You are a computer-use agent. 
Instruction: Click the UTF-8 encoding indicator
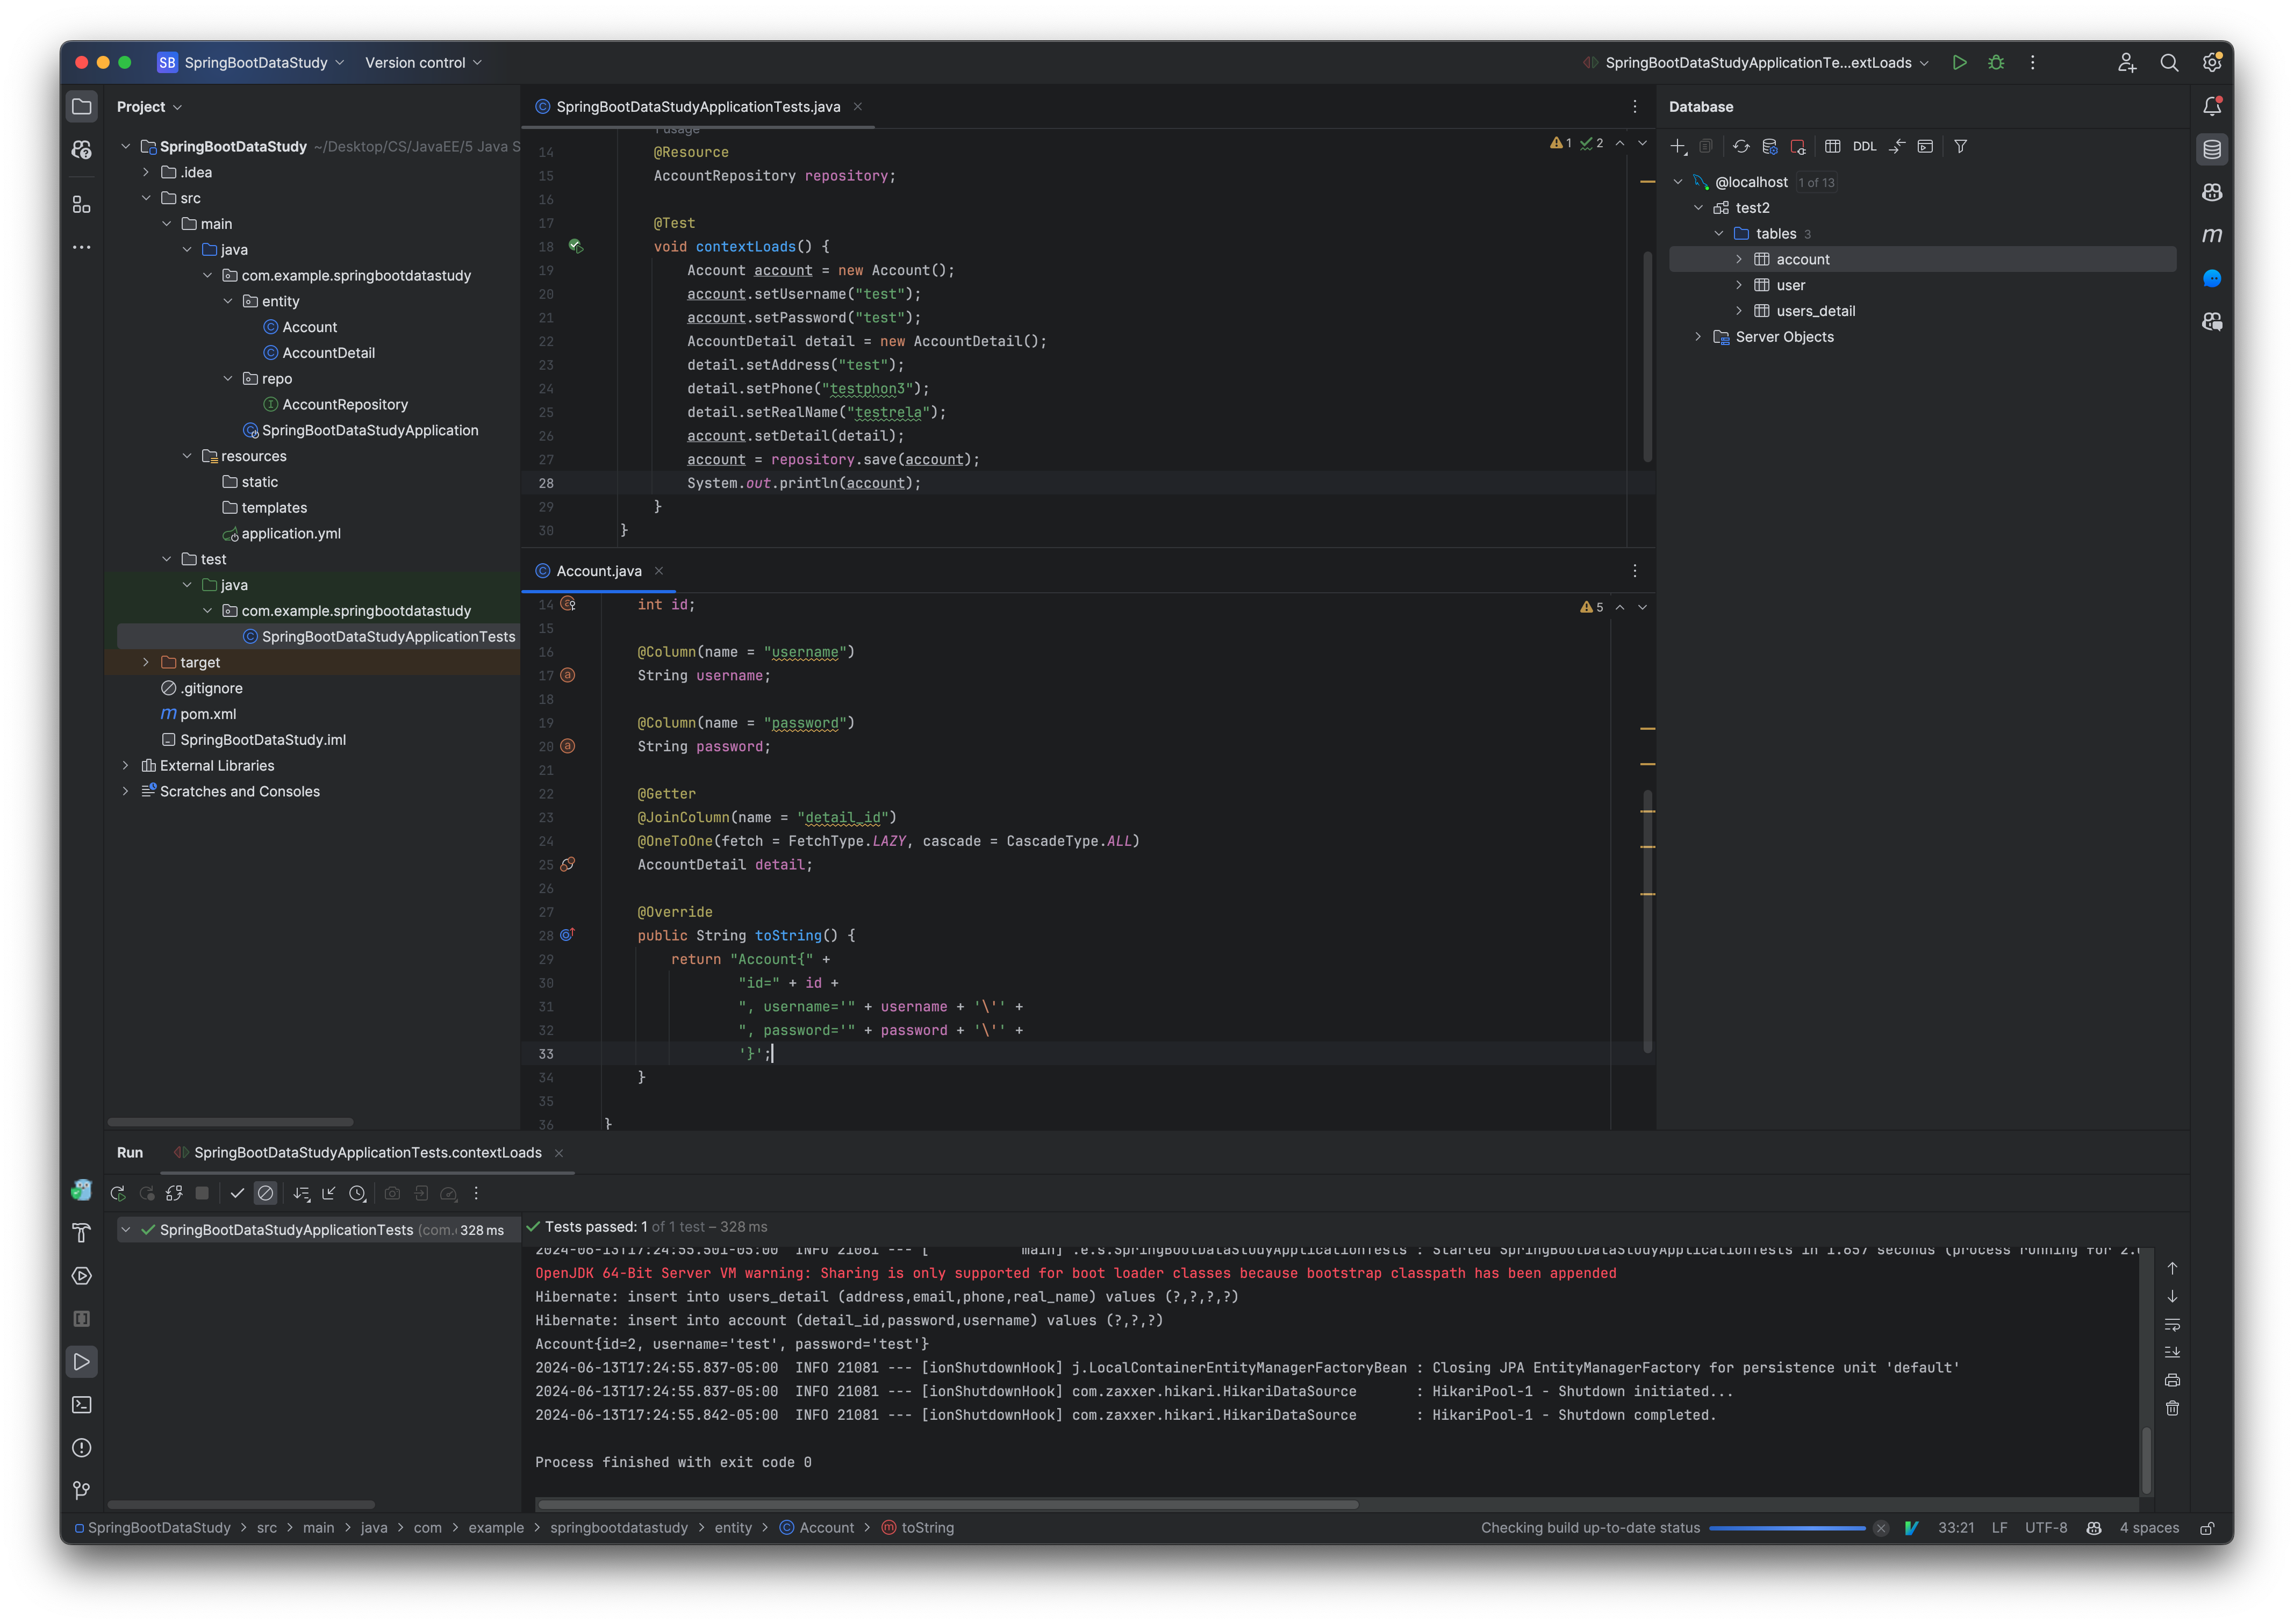tap(2045, 1527)
